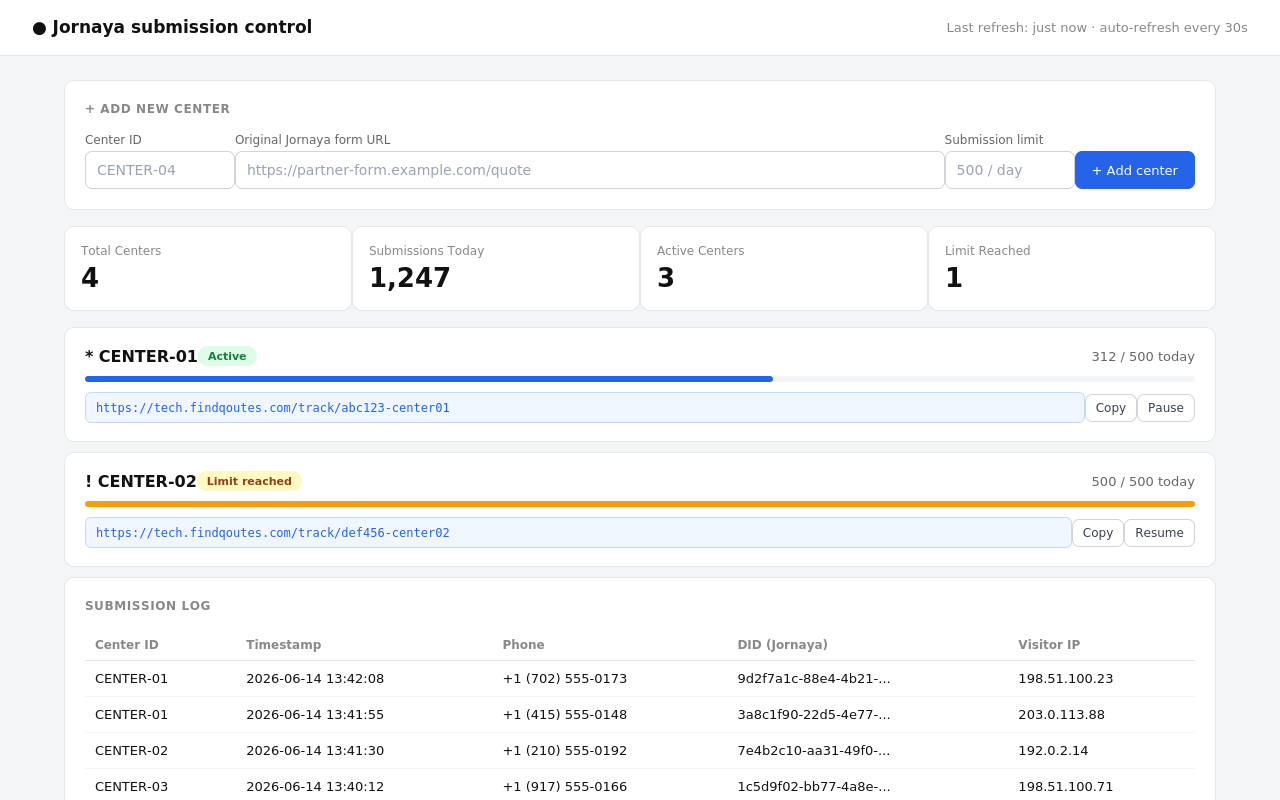Click the Visitor IP column header
This screenshot has width=1280, height=800.
(1049, 645)
